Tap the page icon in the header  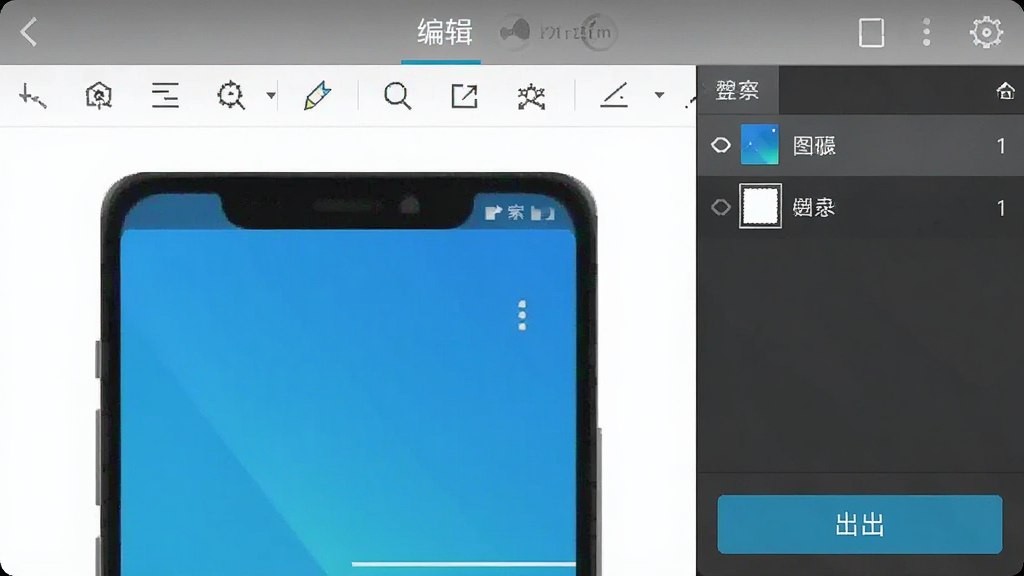coord(871,32)
